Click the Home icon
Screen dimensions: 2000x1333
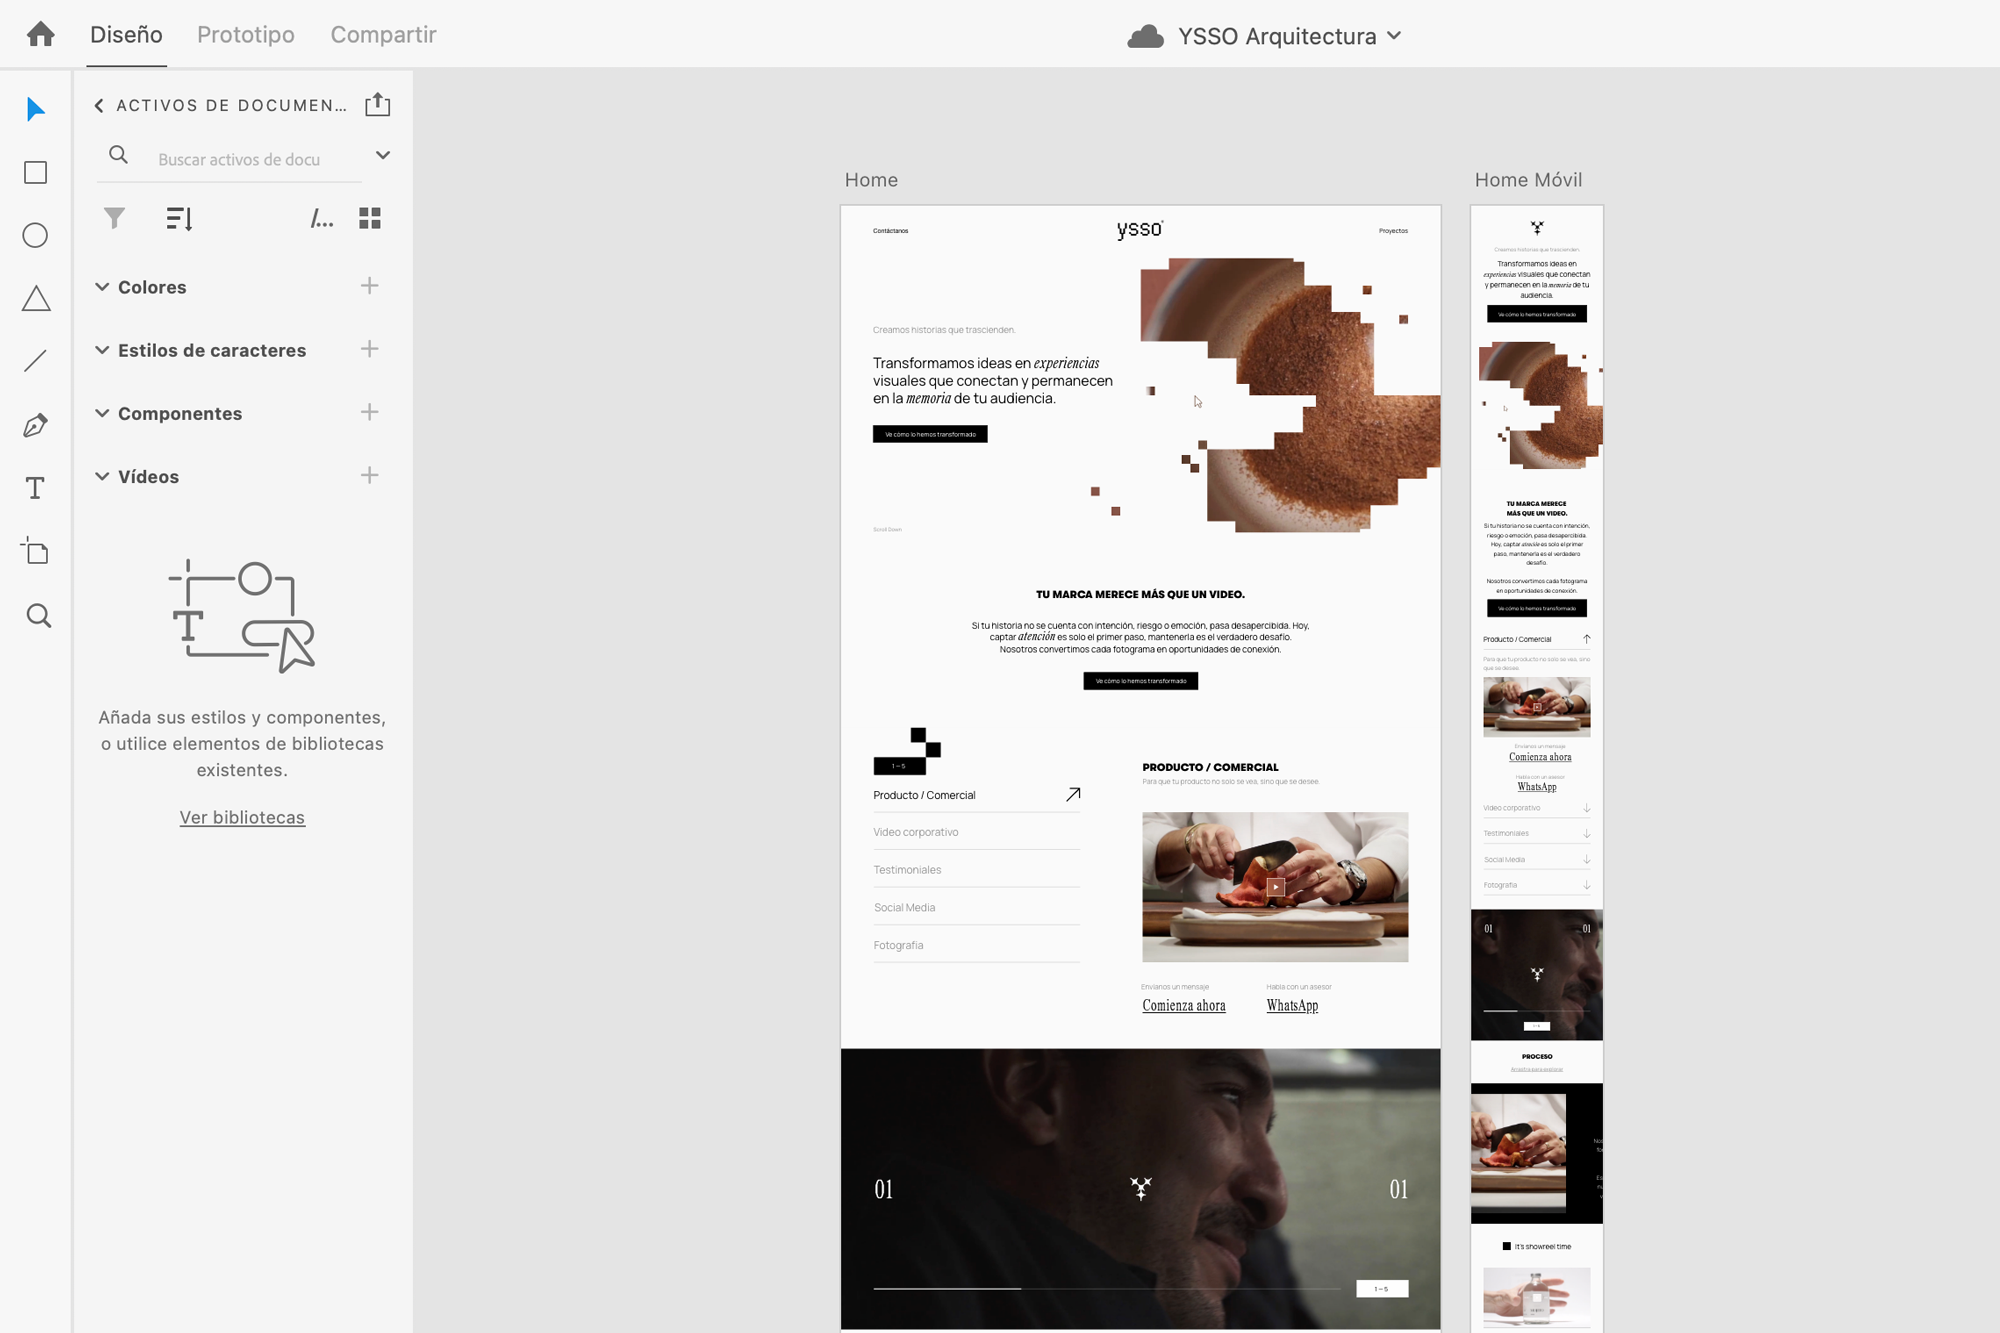point(41,35)
